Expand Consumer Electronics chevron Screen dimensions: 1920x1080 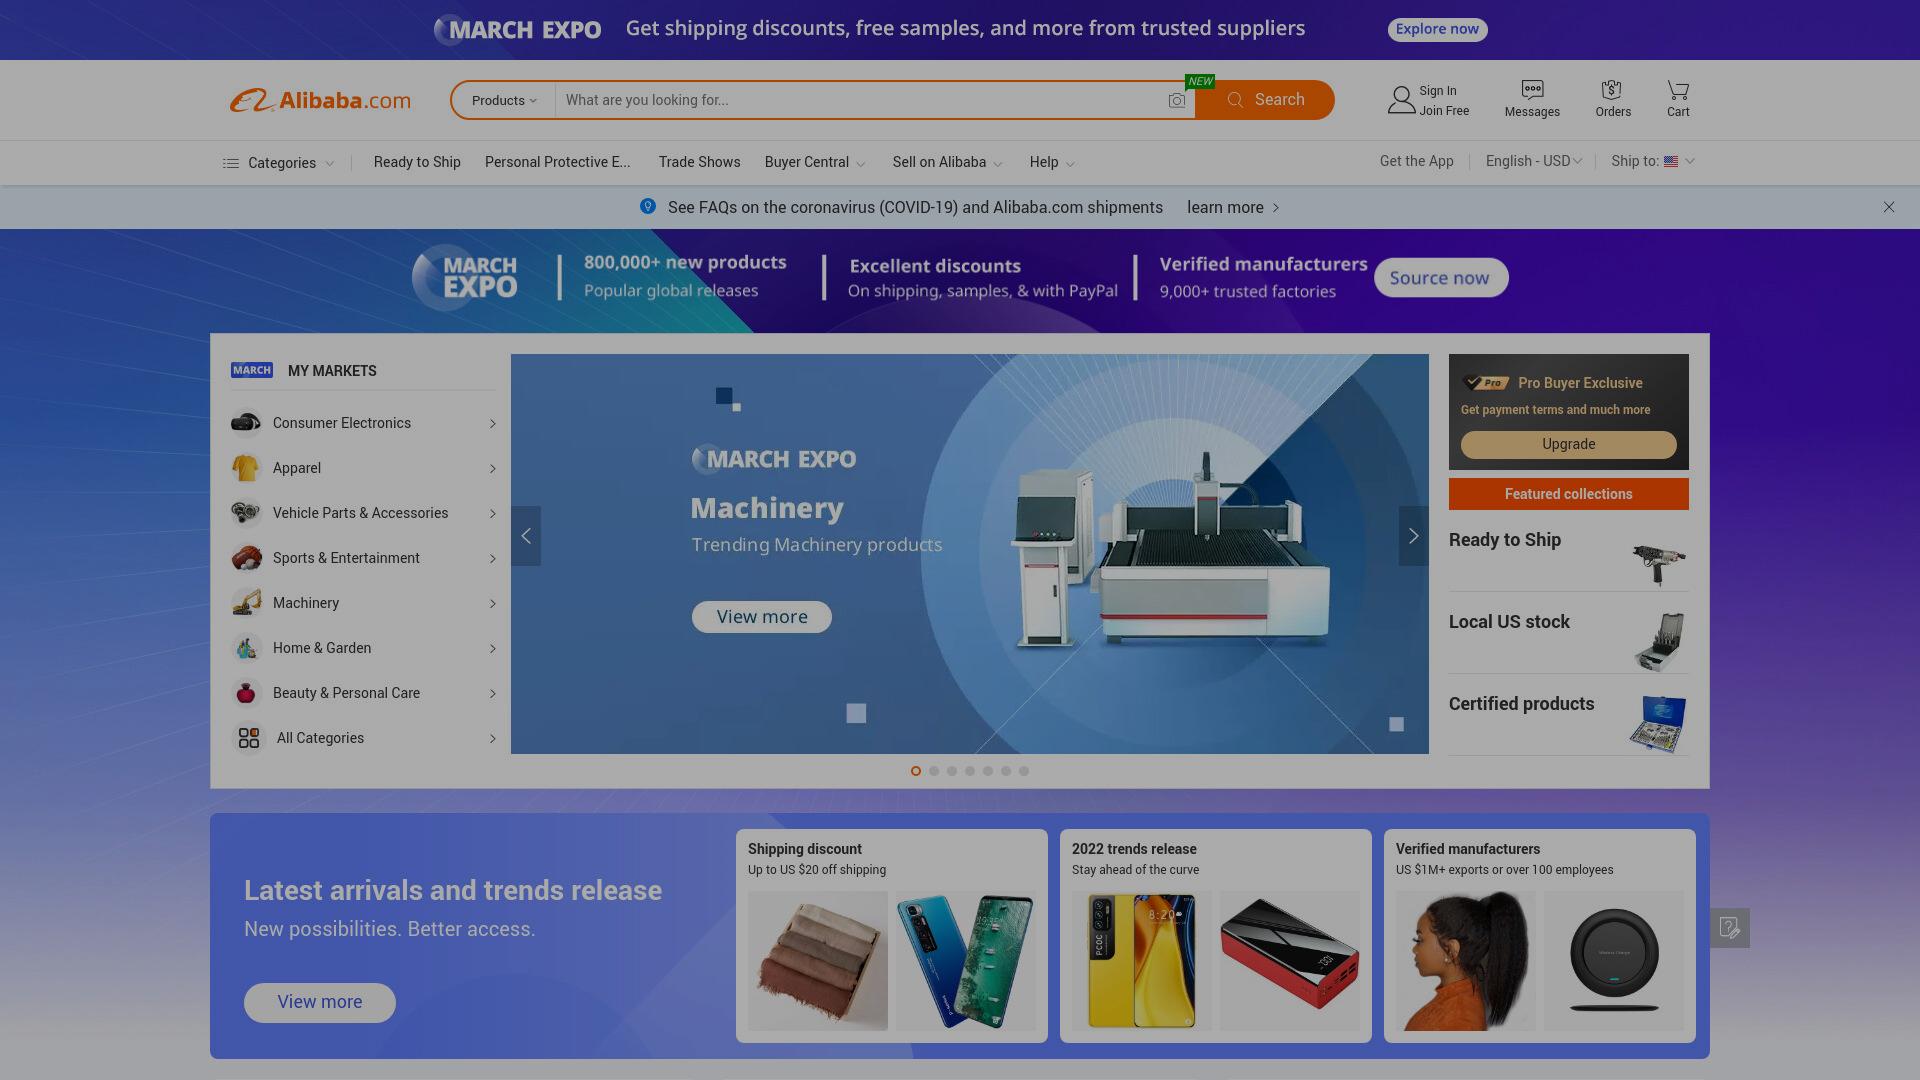pyautogui.click(x=493, y=424)
